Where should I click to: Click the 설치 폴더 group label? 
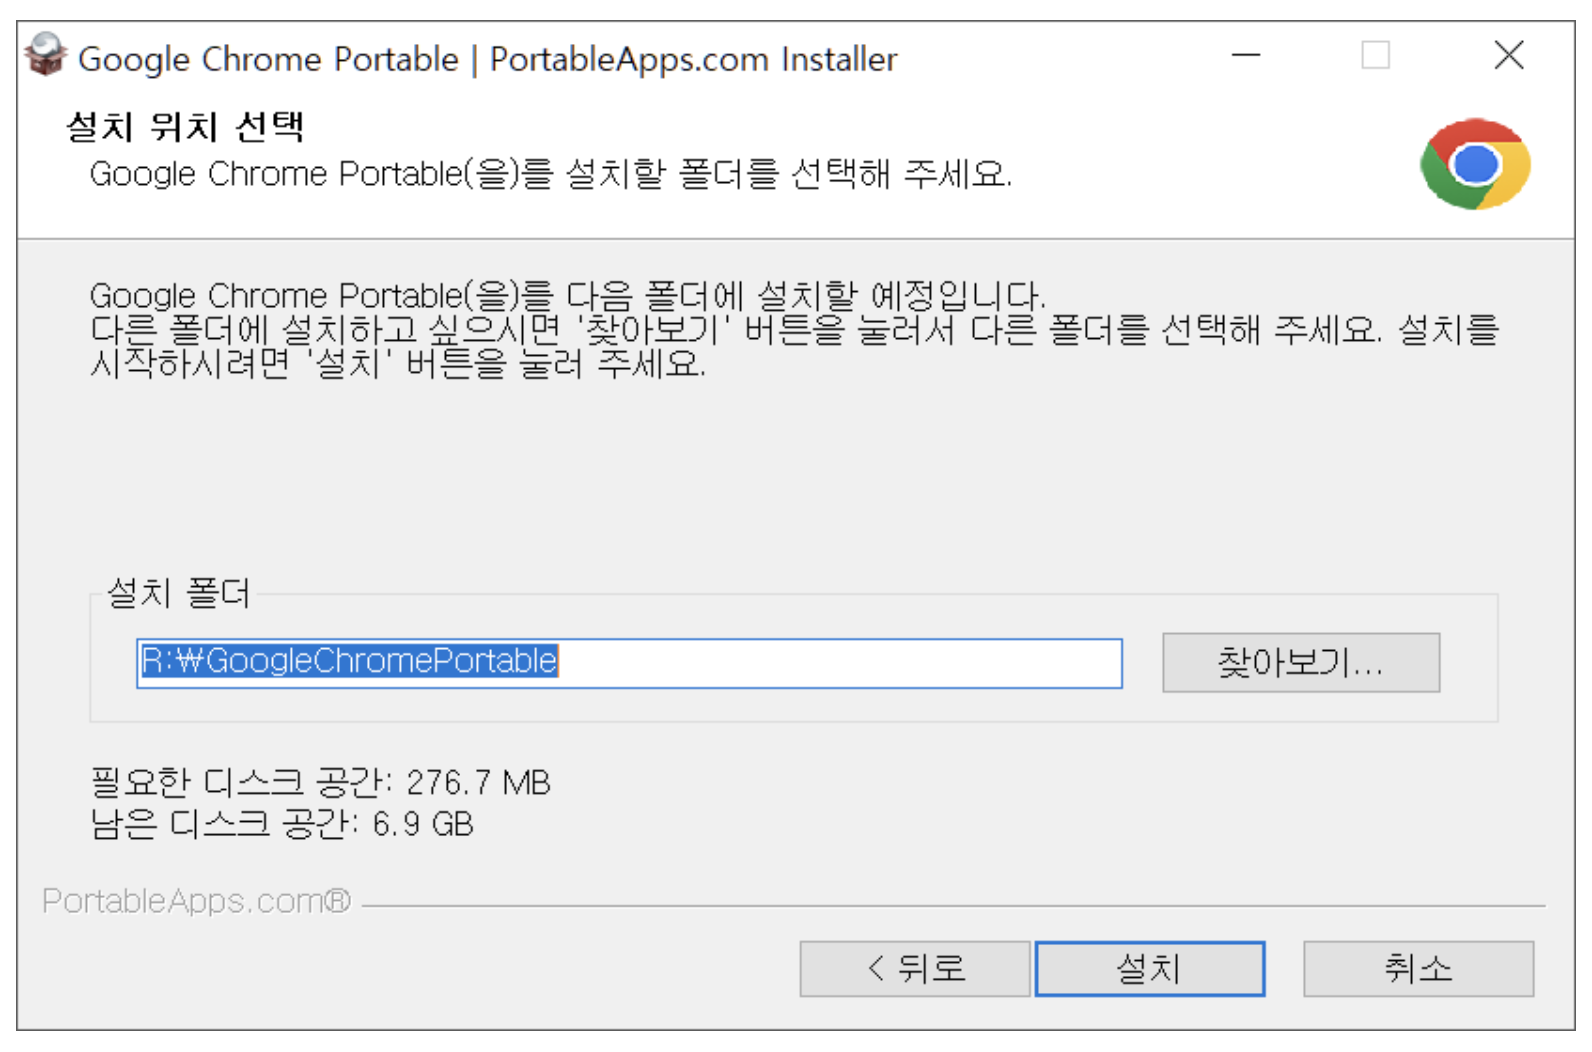coord(178,593)
